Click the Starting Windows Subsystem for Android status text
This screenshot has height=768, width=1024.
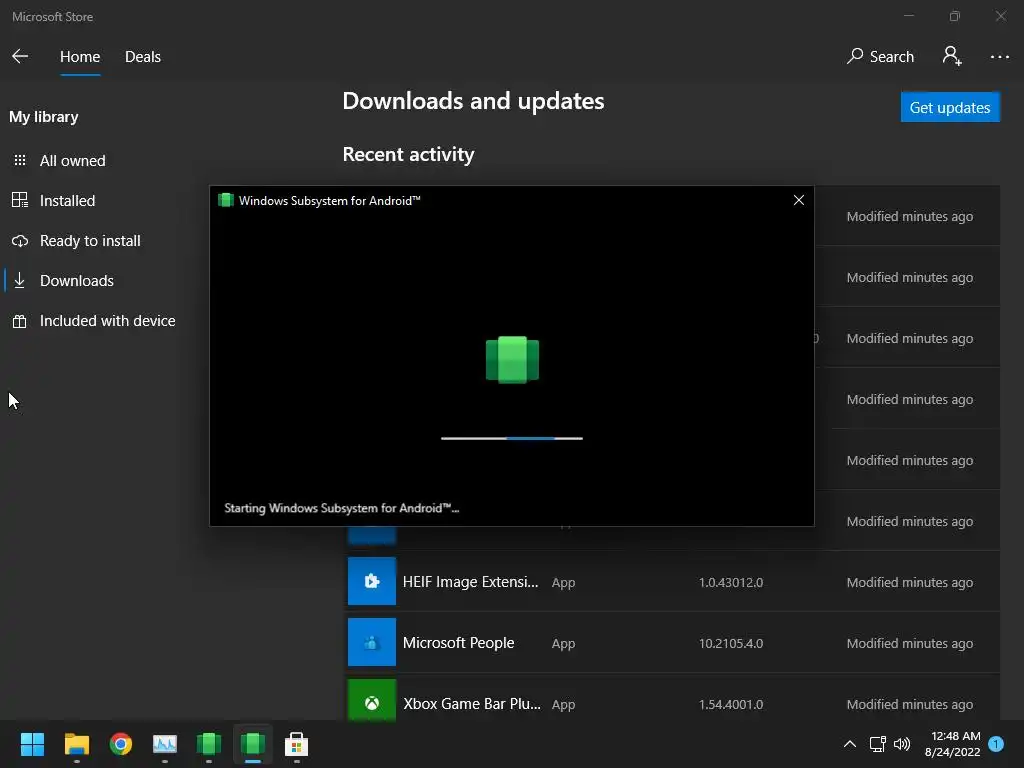pyautogui.click(x=342, y=508)
